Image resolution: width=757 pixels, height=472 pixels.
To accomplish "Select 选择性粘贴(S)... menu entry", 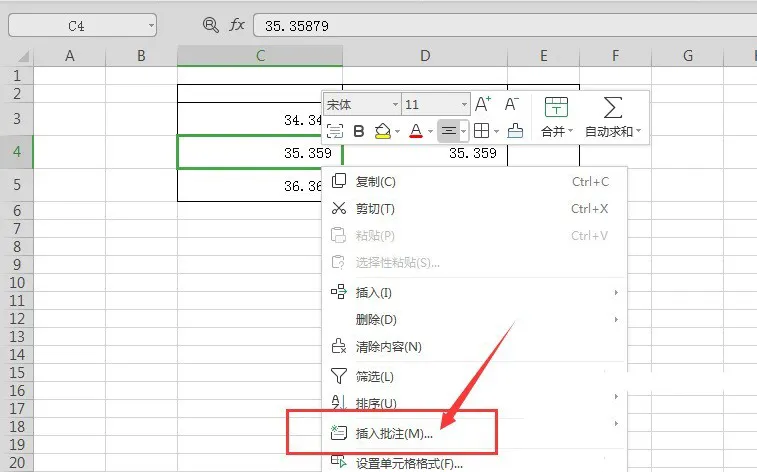I will [475, 263].
